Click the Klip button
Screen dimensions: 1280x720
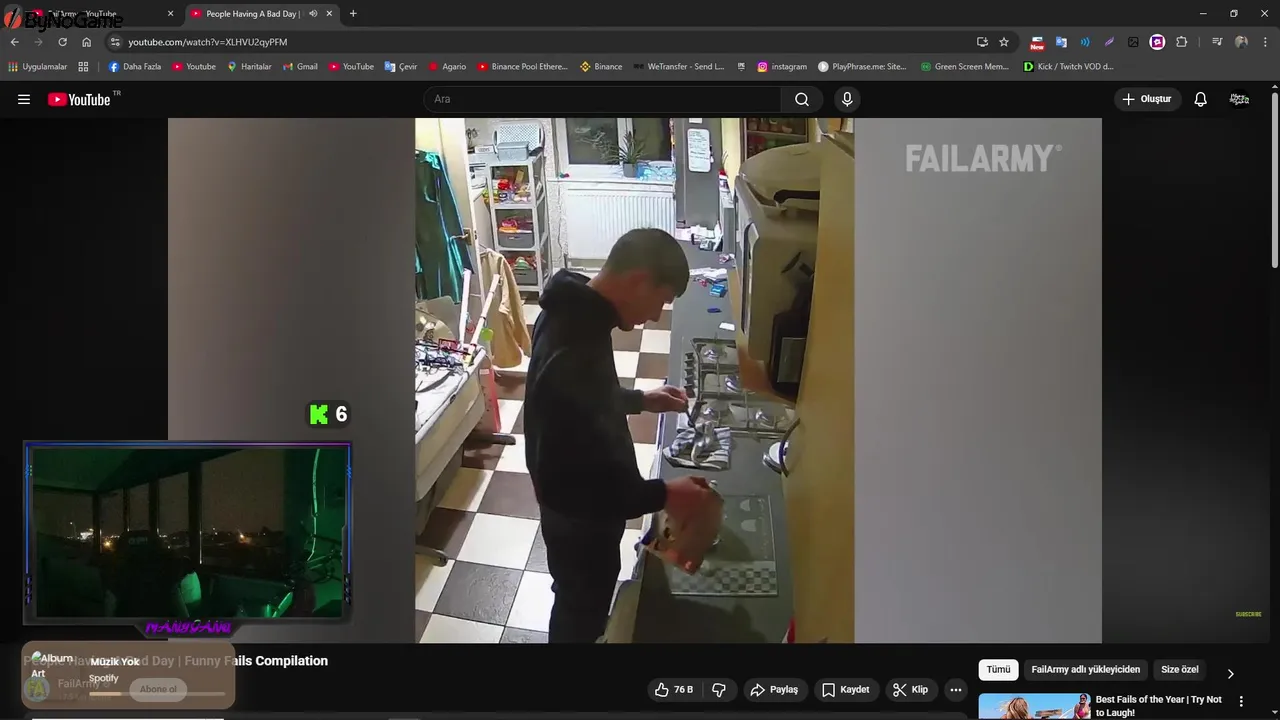click(x=910, y=690)
